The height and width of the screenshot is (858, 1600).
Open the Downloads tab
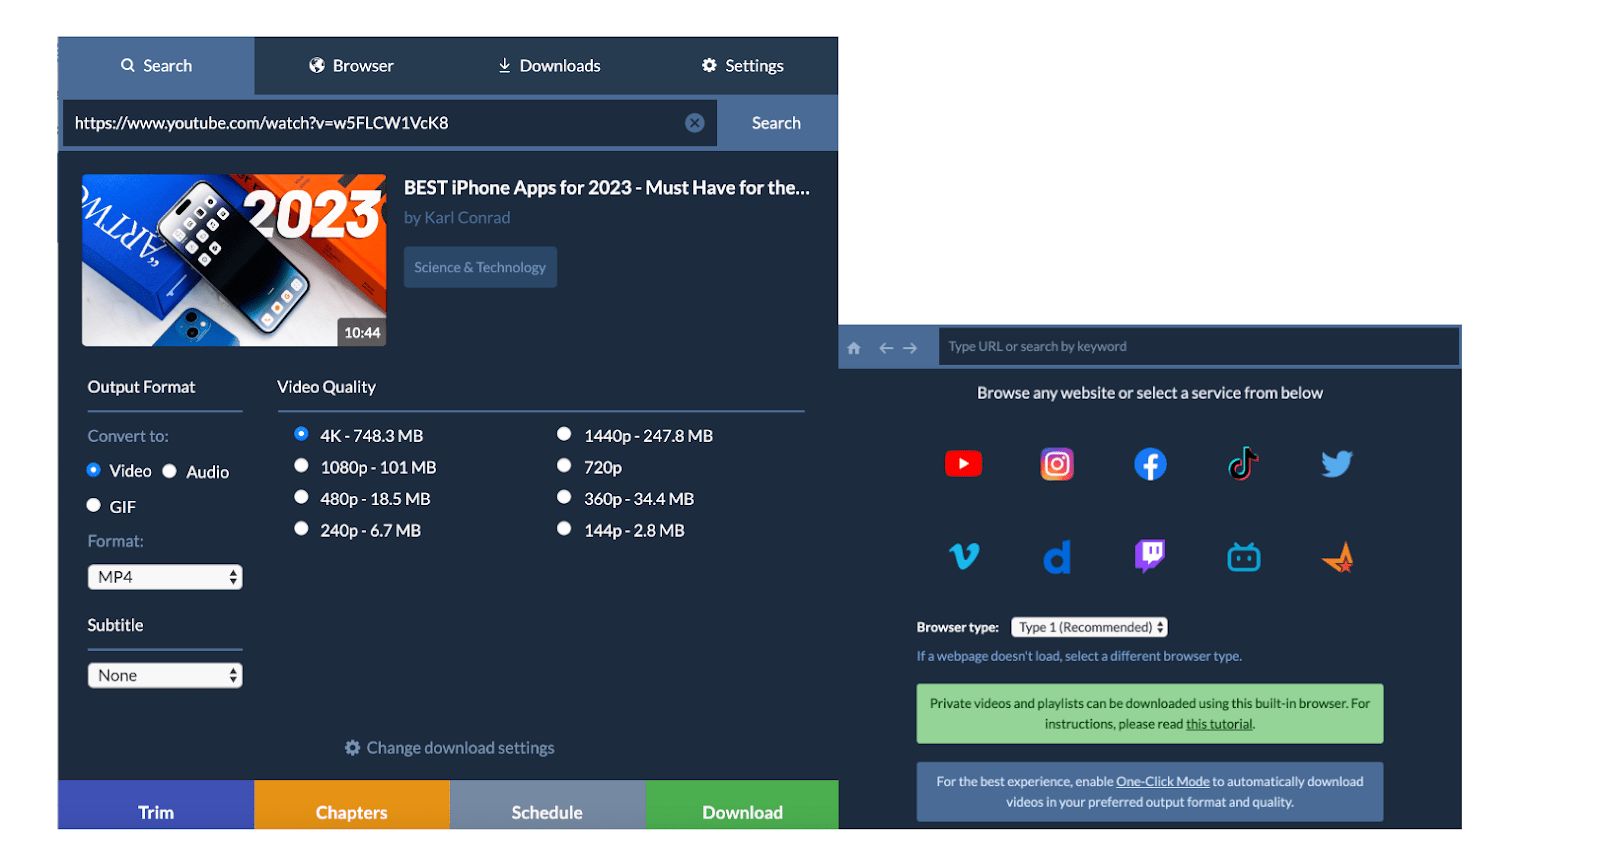[x=549, y=66]
